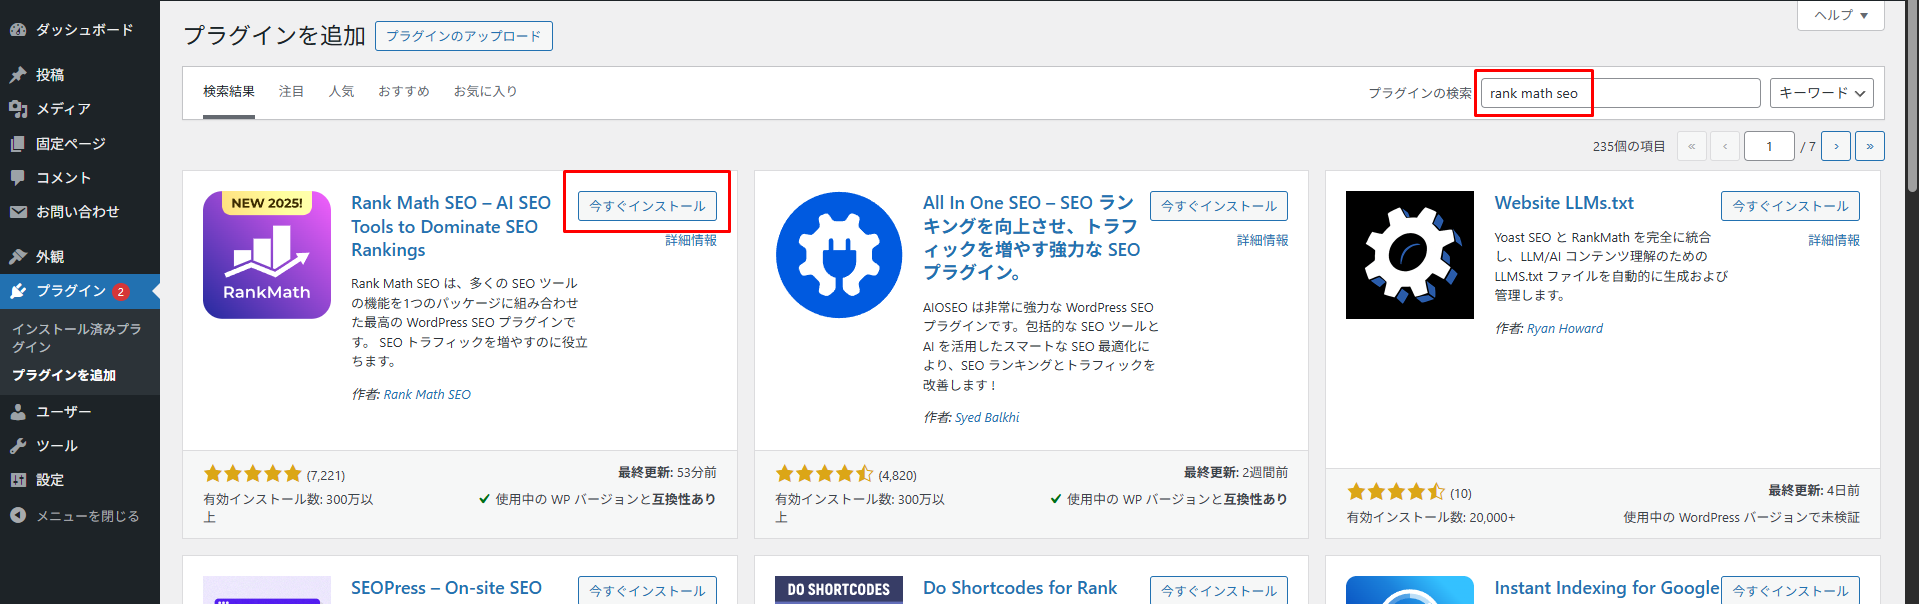Click メニューを閉じる collapse menu label
The height and width of the screenshot is (604, 1919).
(88, 516)
